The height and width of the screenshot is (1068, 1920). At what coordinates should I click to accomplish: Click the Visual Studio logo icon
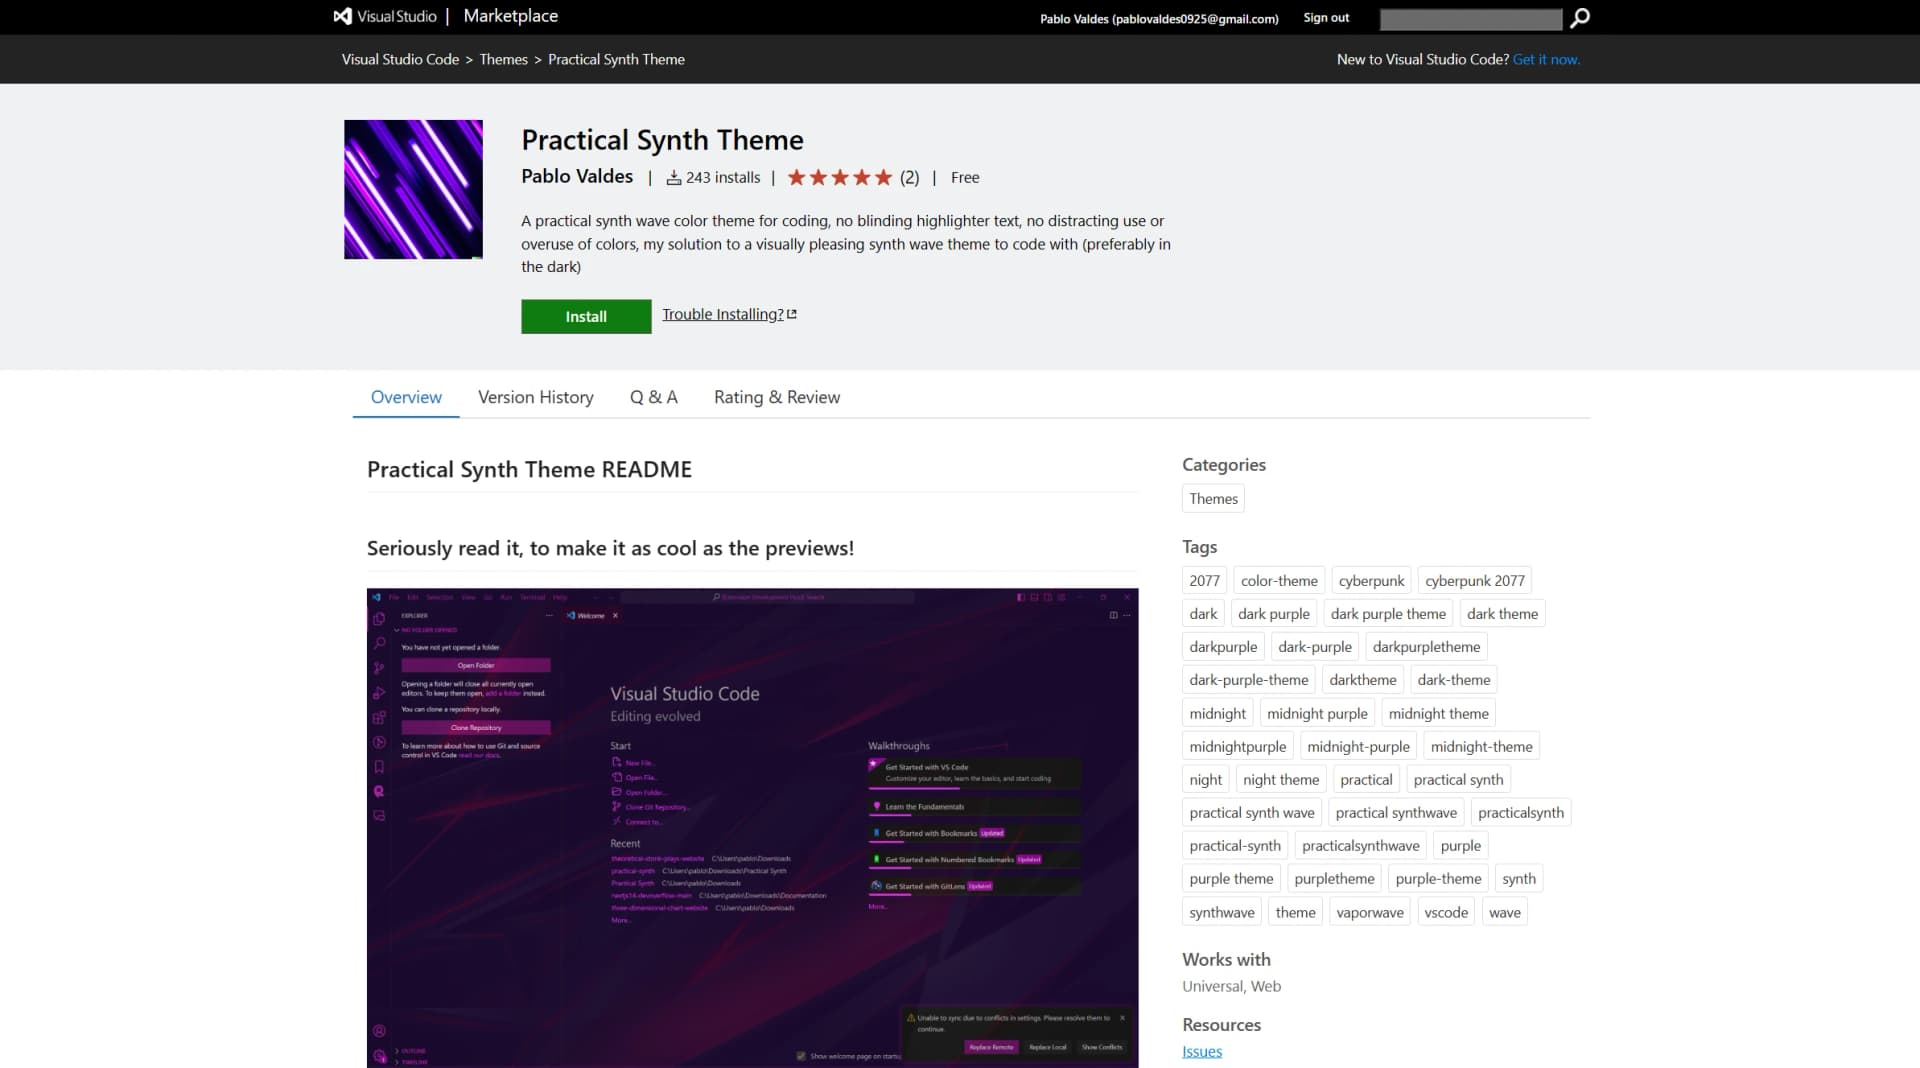coord(343,16)
